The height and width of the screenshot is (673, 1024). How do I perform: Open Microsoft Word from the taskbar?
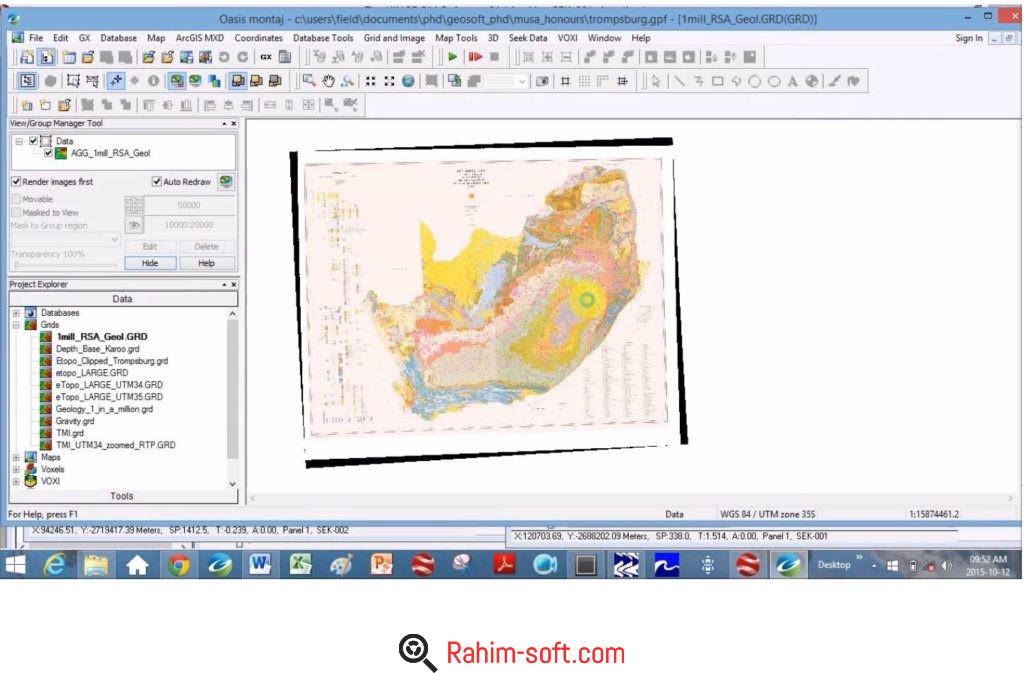point(259,565)
